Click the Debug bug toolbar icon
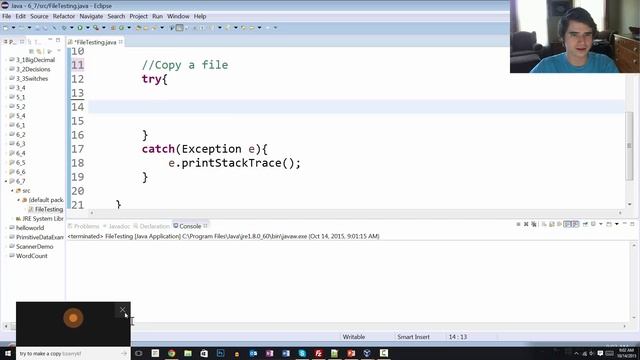The image size is (640, 360). click(x=64, y=28)
